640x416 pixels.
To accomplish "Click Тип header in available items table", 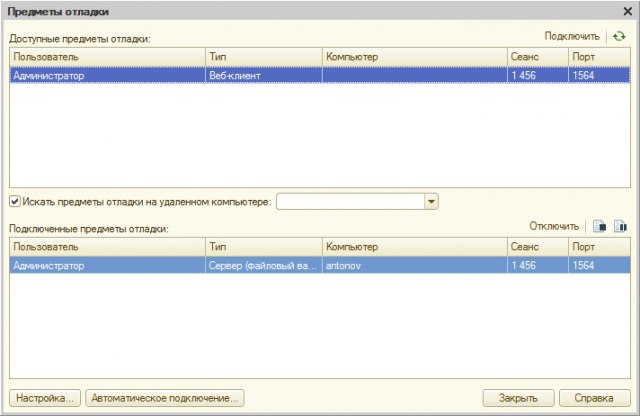I will (x=264, y=57).
